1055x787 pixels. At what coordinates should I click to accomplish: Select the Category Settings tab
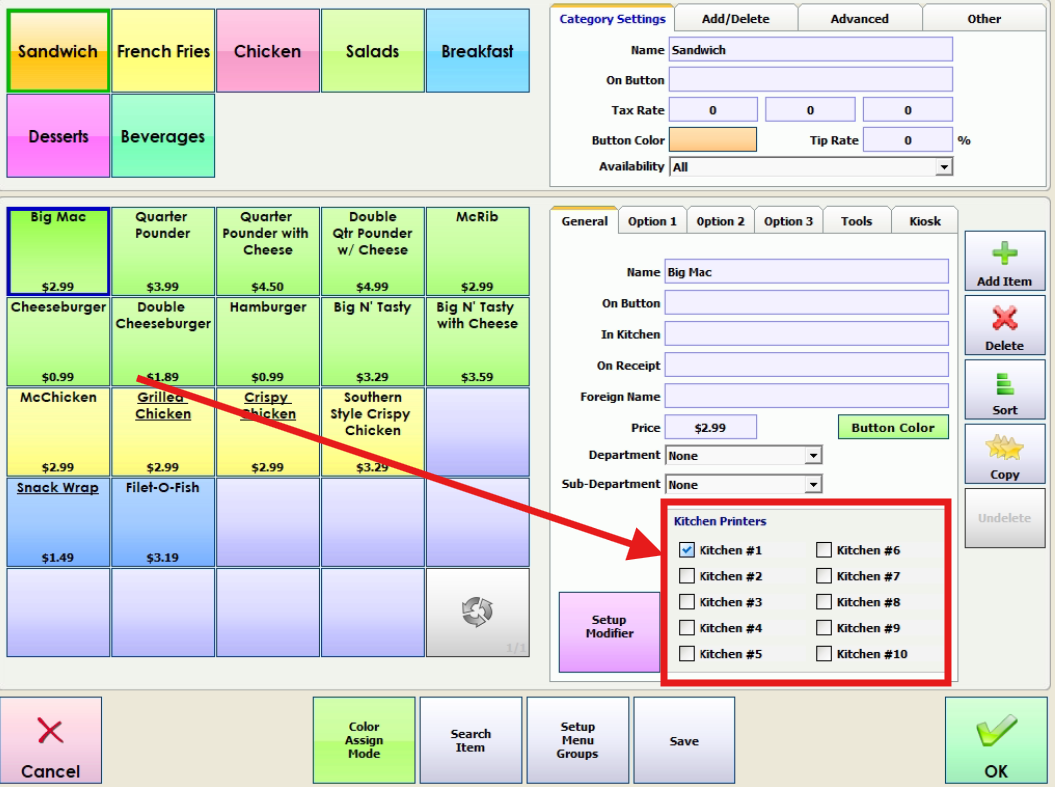[x=612, y=19]
